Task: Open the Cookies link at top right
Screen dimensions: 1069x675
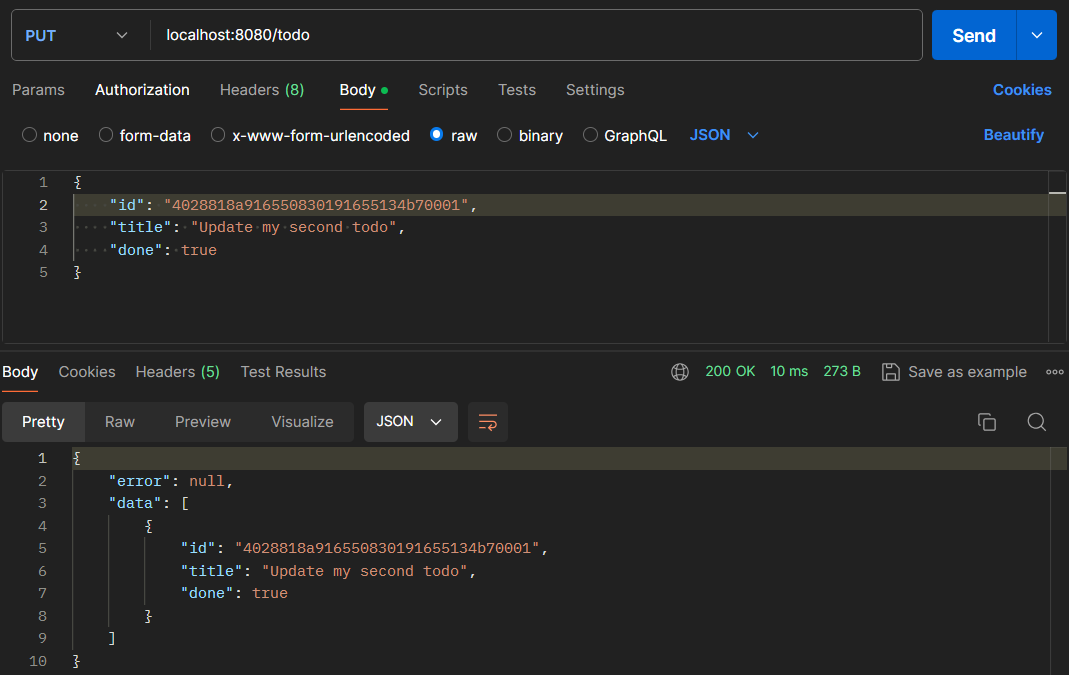Action: point(1022,90)
